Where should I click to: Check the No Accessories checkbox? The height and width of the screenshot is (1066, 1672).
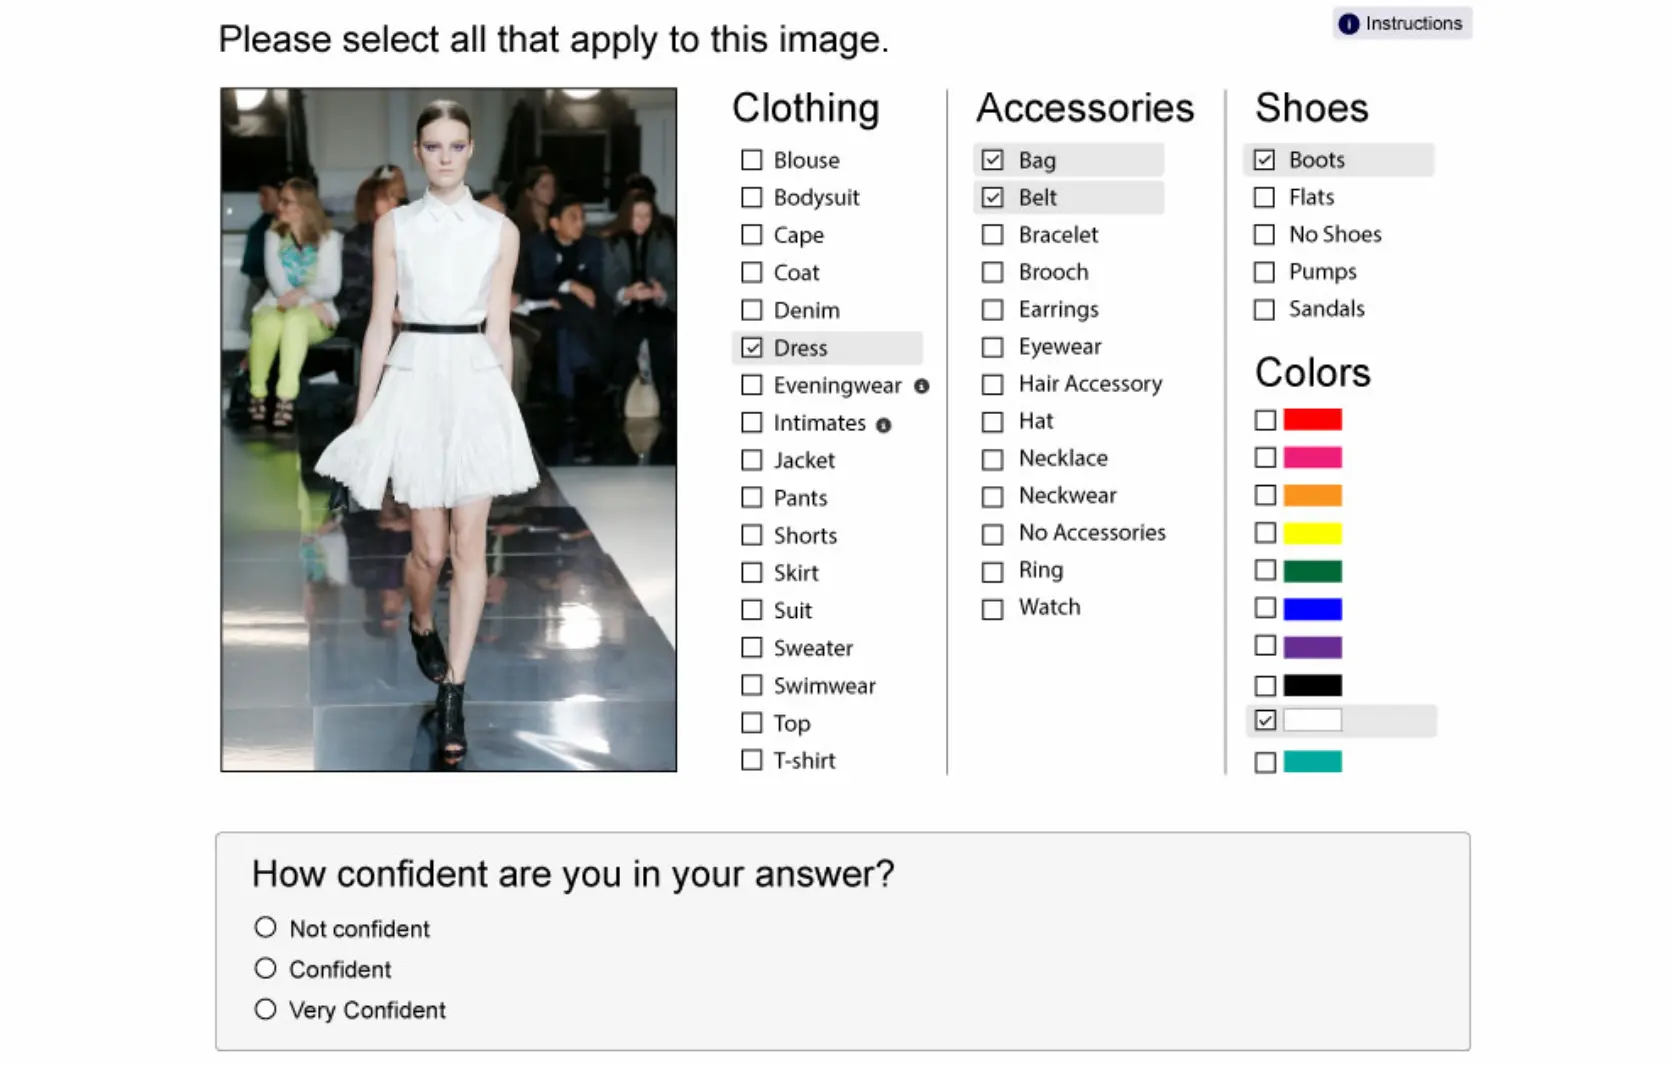click(x=992, y=534)
